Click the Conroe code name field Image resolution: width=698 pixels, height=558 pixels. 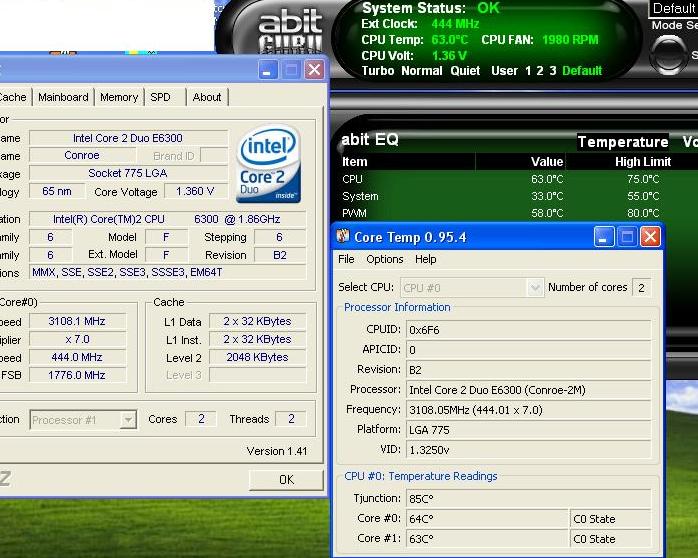pyautogui.click(x=82, y=155)
